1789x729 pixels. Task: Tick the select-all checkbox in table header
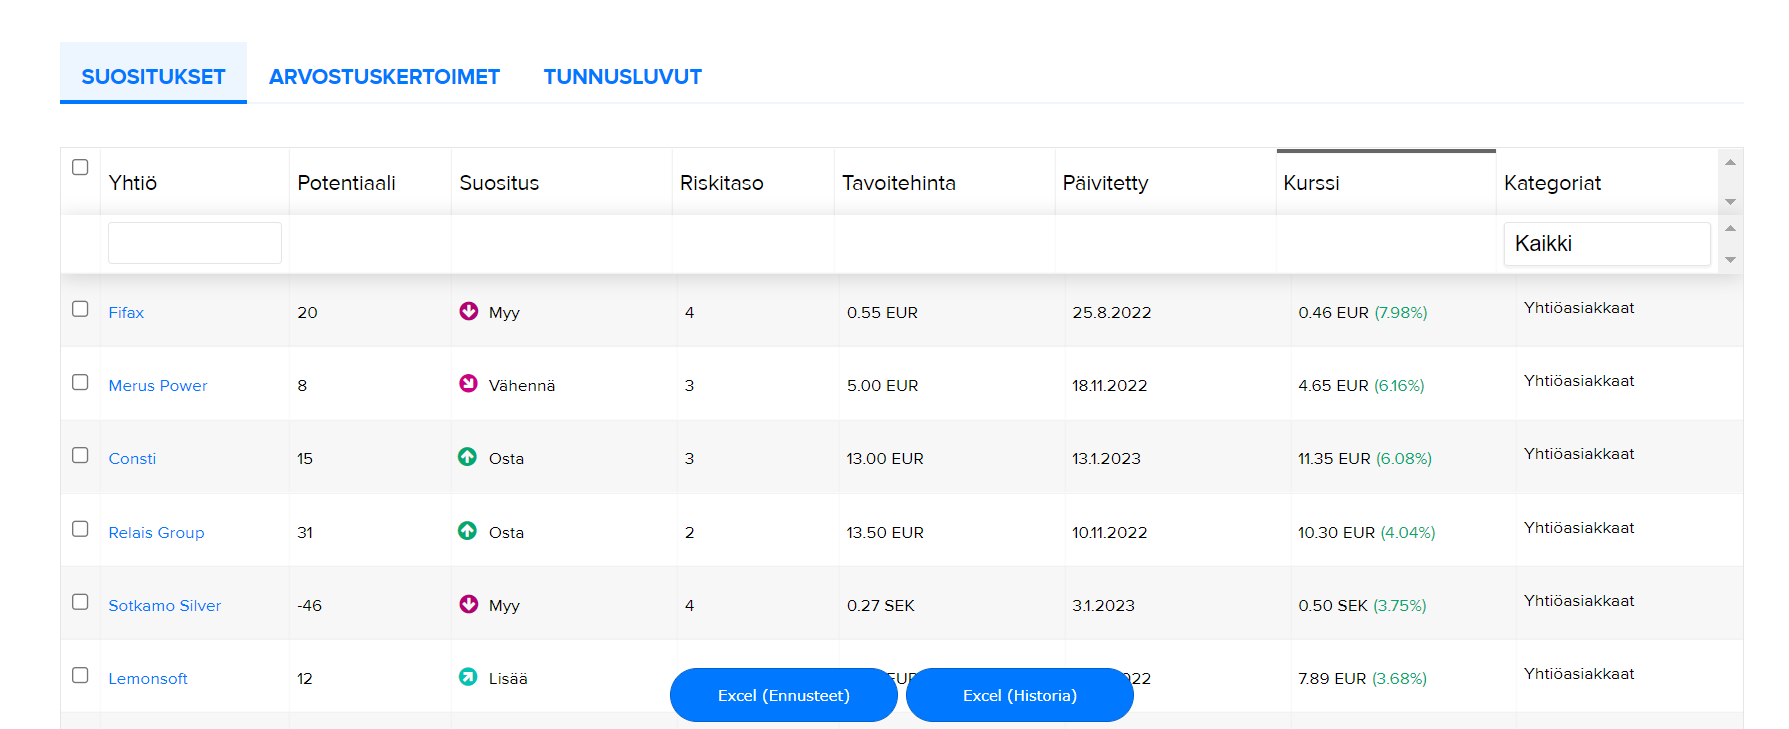[x=80, y=167]
